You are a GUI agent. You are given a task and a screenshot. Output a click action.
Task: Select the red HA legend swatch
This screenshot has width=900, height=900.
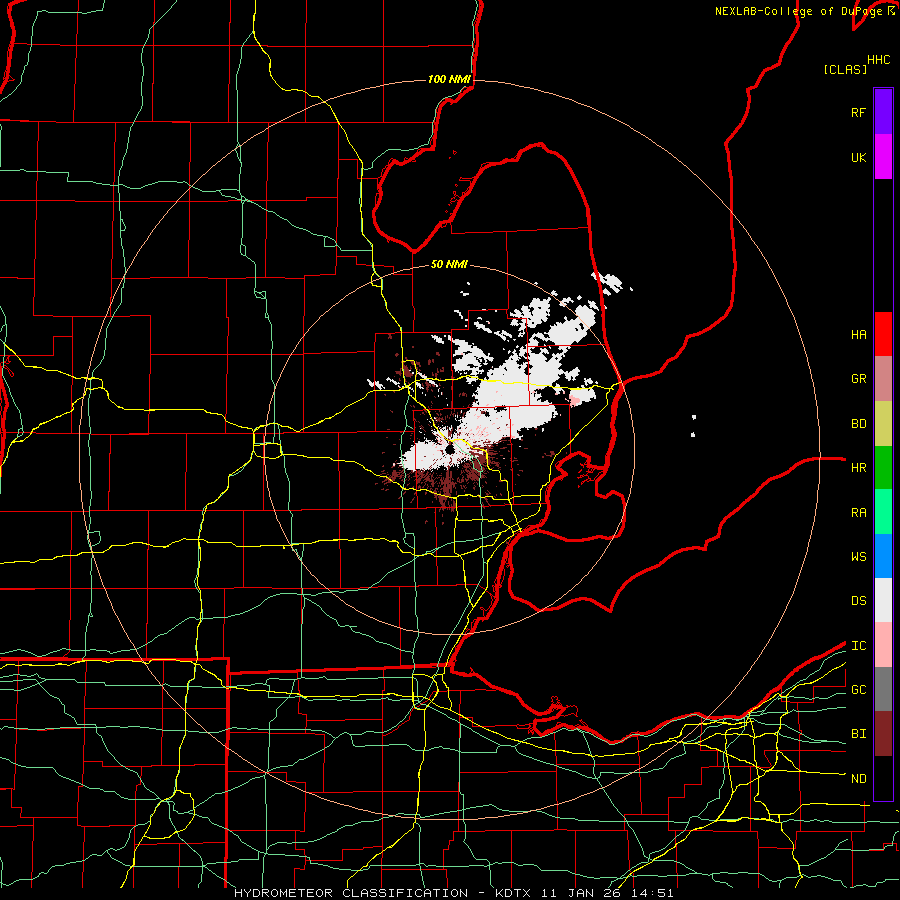pyautogui.click(x=883, y=334)
